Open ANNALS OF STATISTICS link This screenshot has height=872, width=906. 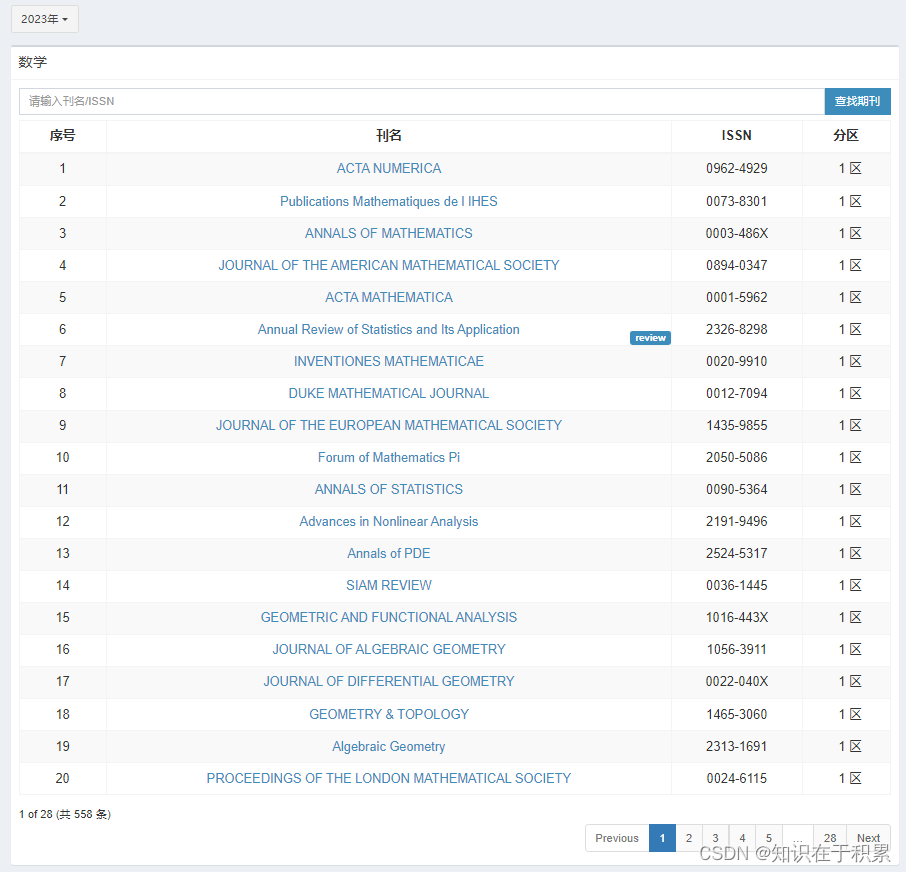coord(389,489)
